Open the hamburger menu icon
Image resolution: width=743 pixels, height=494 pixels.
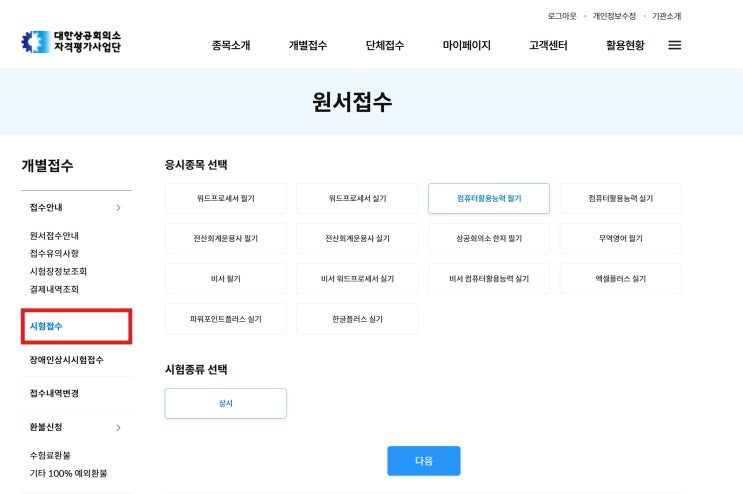click(674, 45)
